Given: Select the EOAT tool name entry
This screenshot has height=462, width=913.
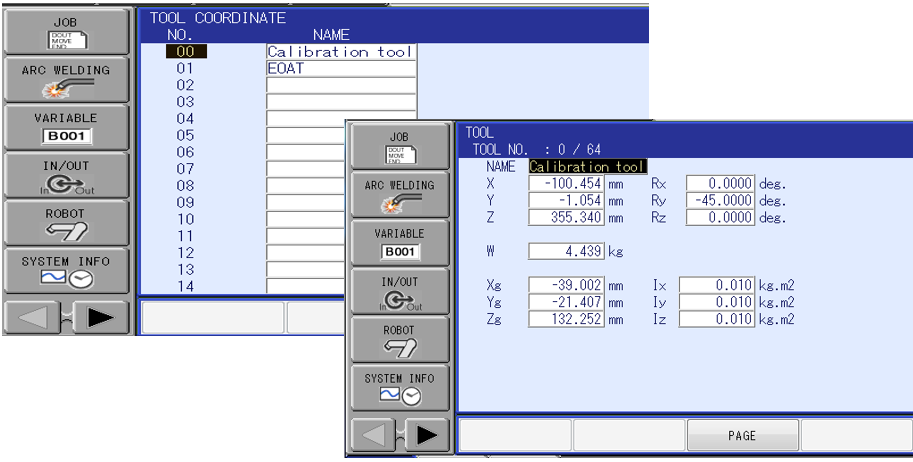Looking at the screenshot, I should [x=340, y=69].
